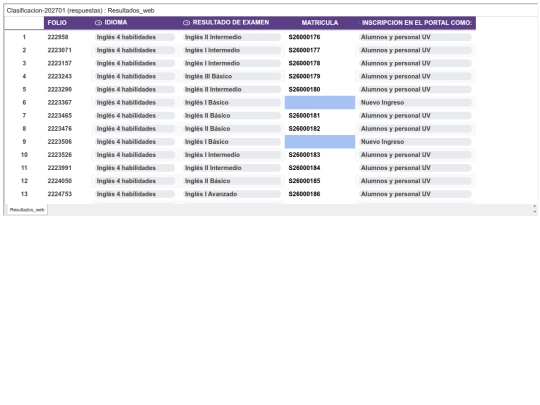The height and width of the screenshot is (405, 540).
Task: Select row number 1
Action: [24, 37]
